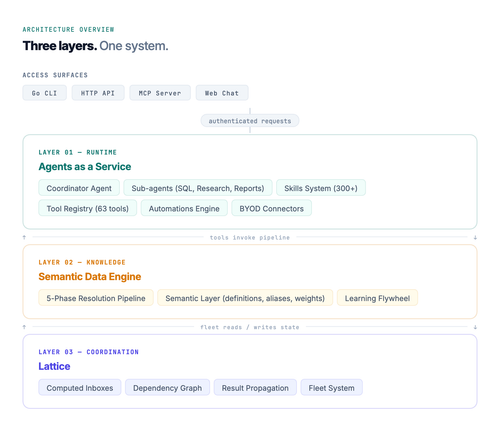Select the HTTP API chip

point(98,93)
